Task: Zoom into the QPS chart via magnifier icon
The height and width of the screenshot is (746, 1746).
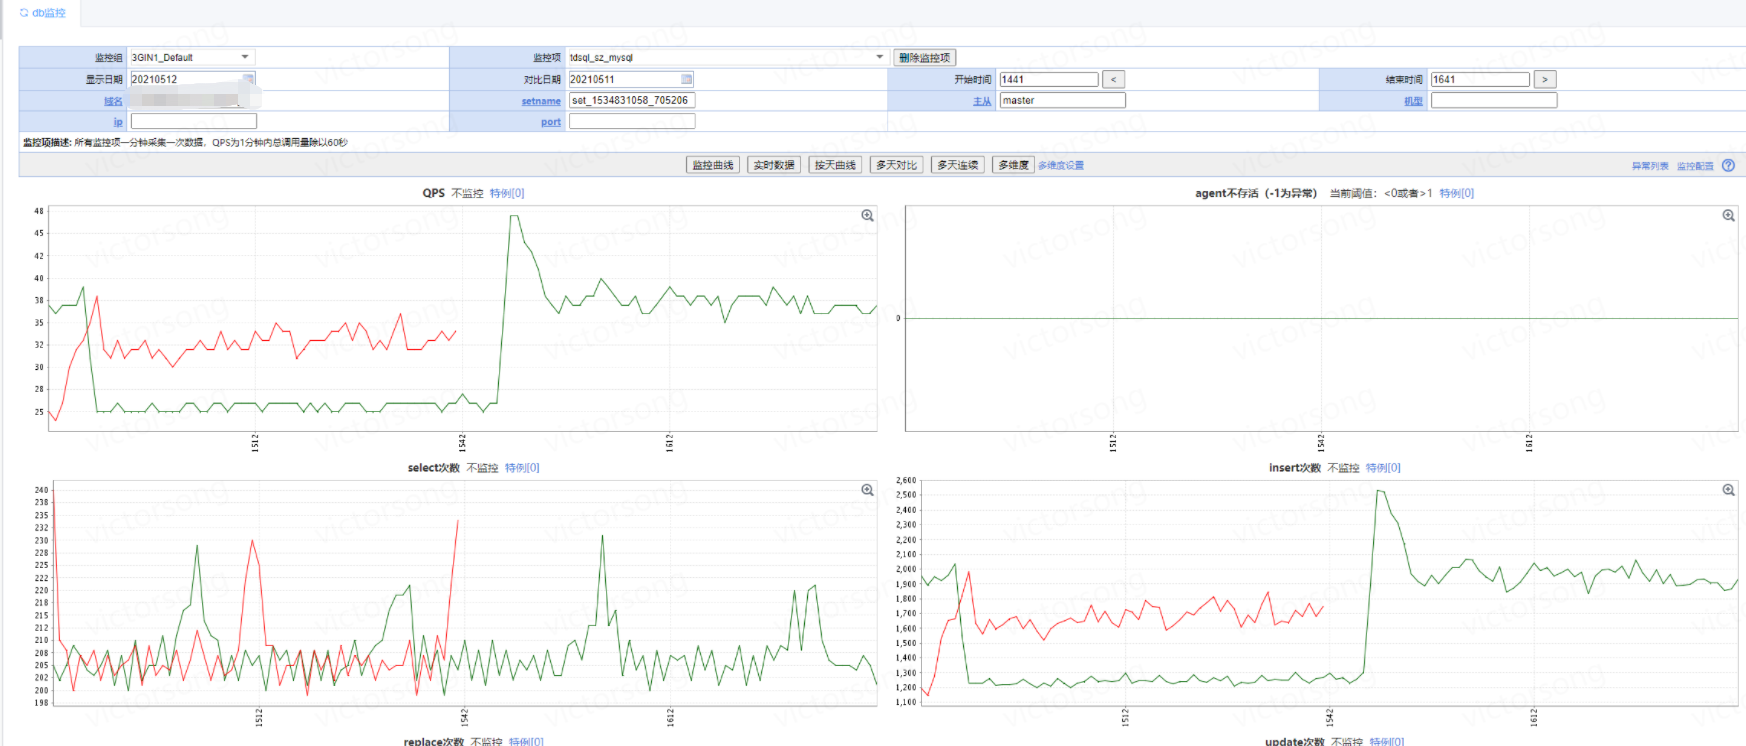Action: click(x=867, y=216)
